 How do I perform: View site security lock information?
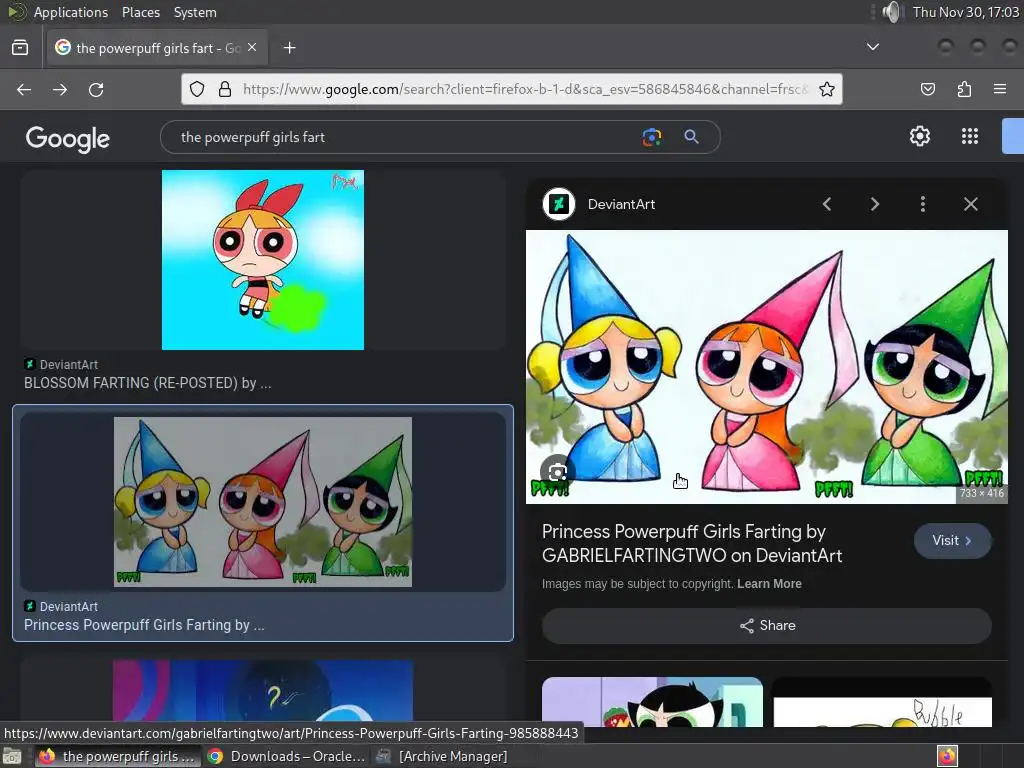point(225,89)
